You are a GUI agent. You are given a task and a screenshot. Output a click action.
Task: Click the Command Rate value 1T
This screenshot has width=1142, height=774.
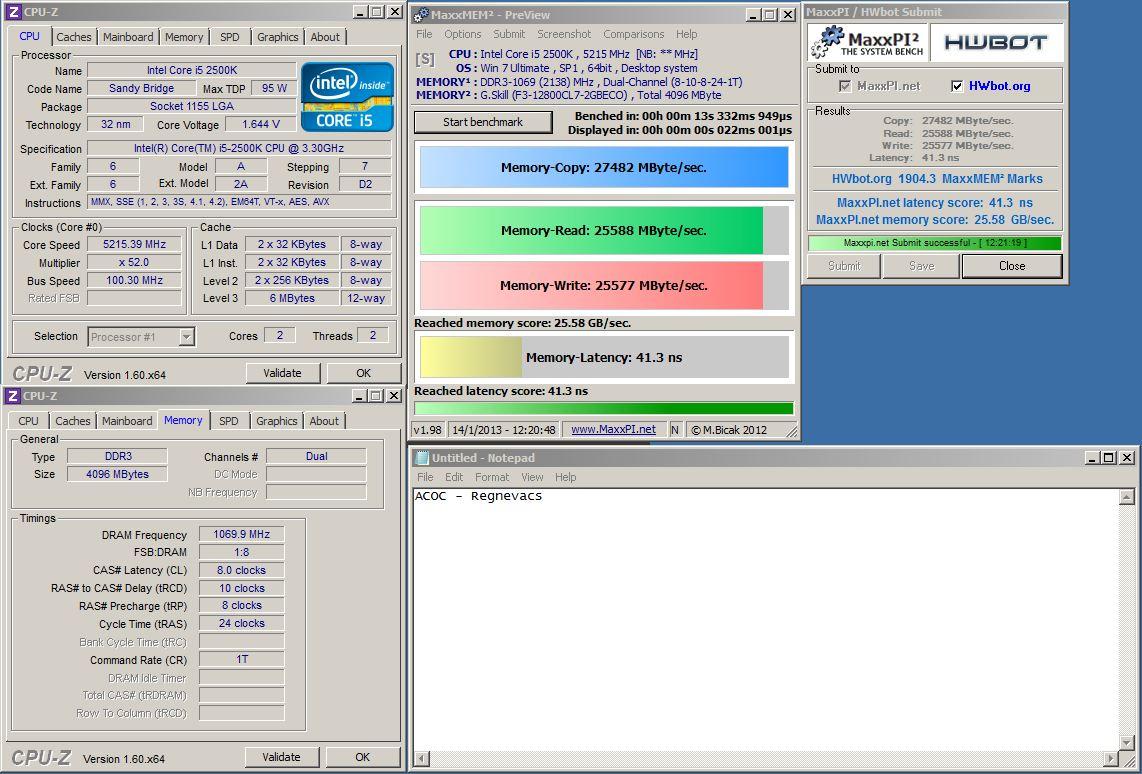[241, 659]
